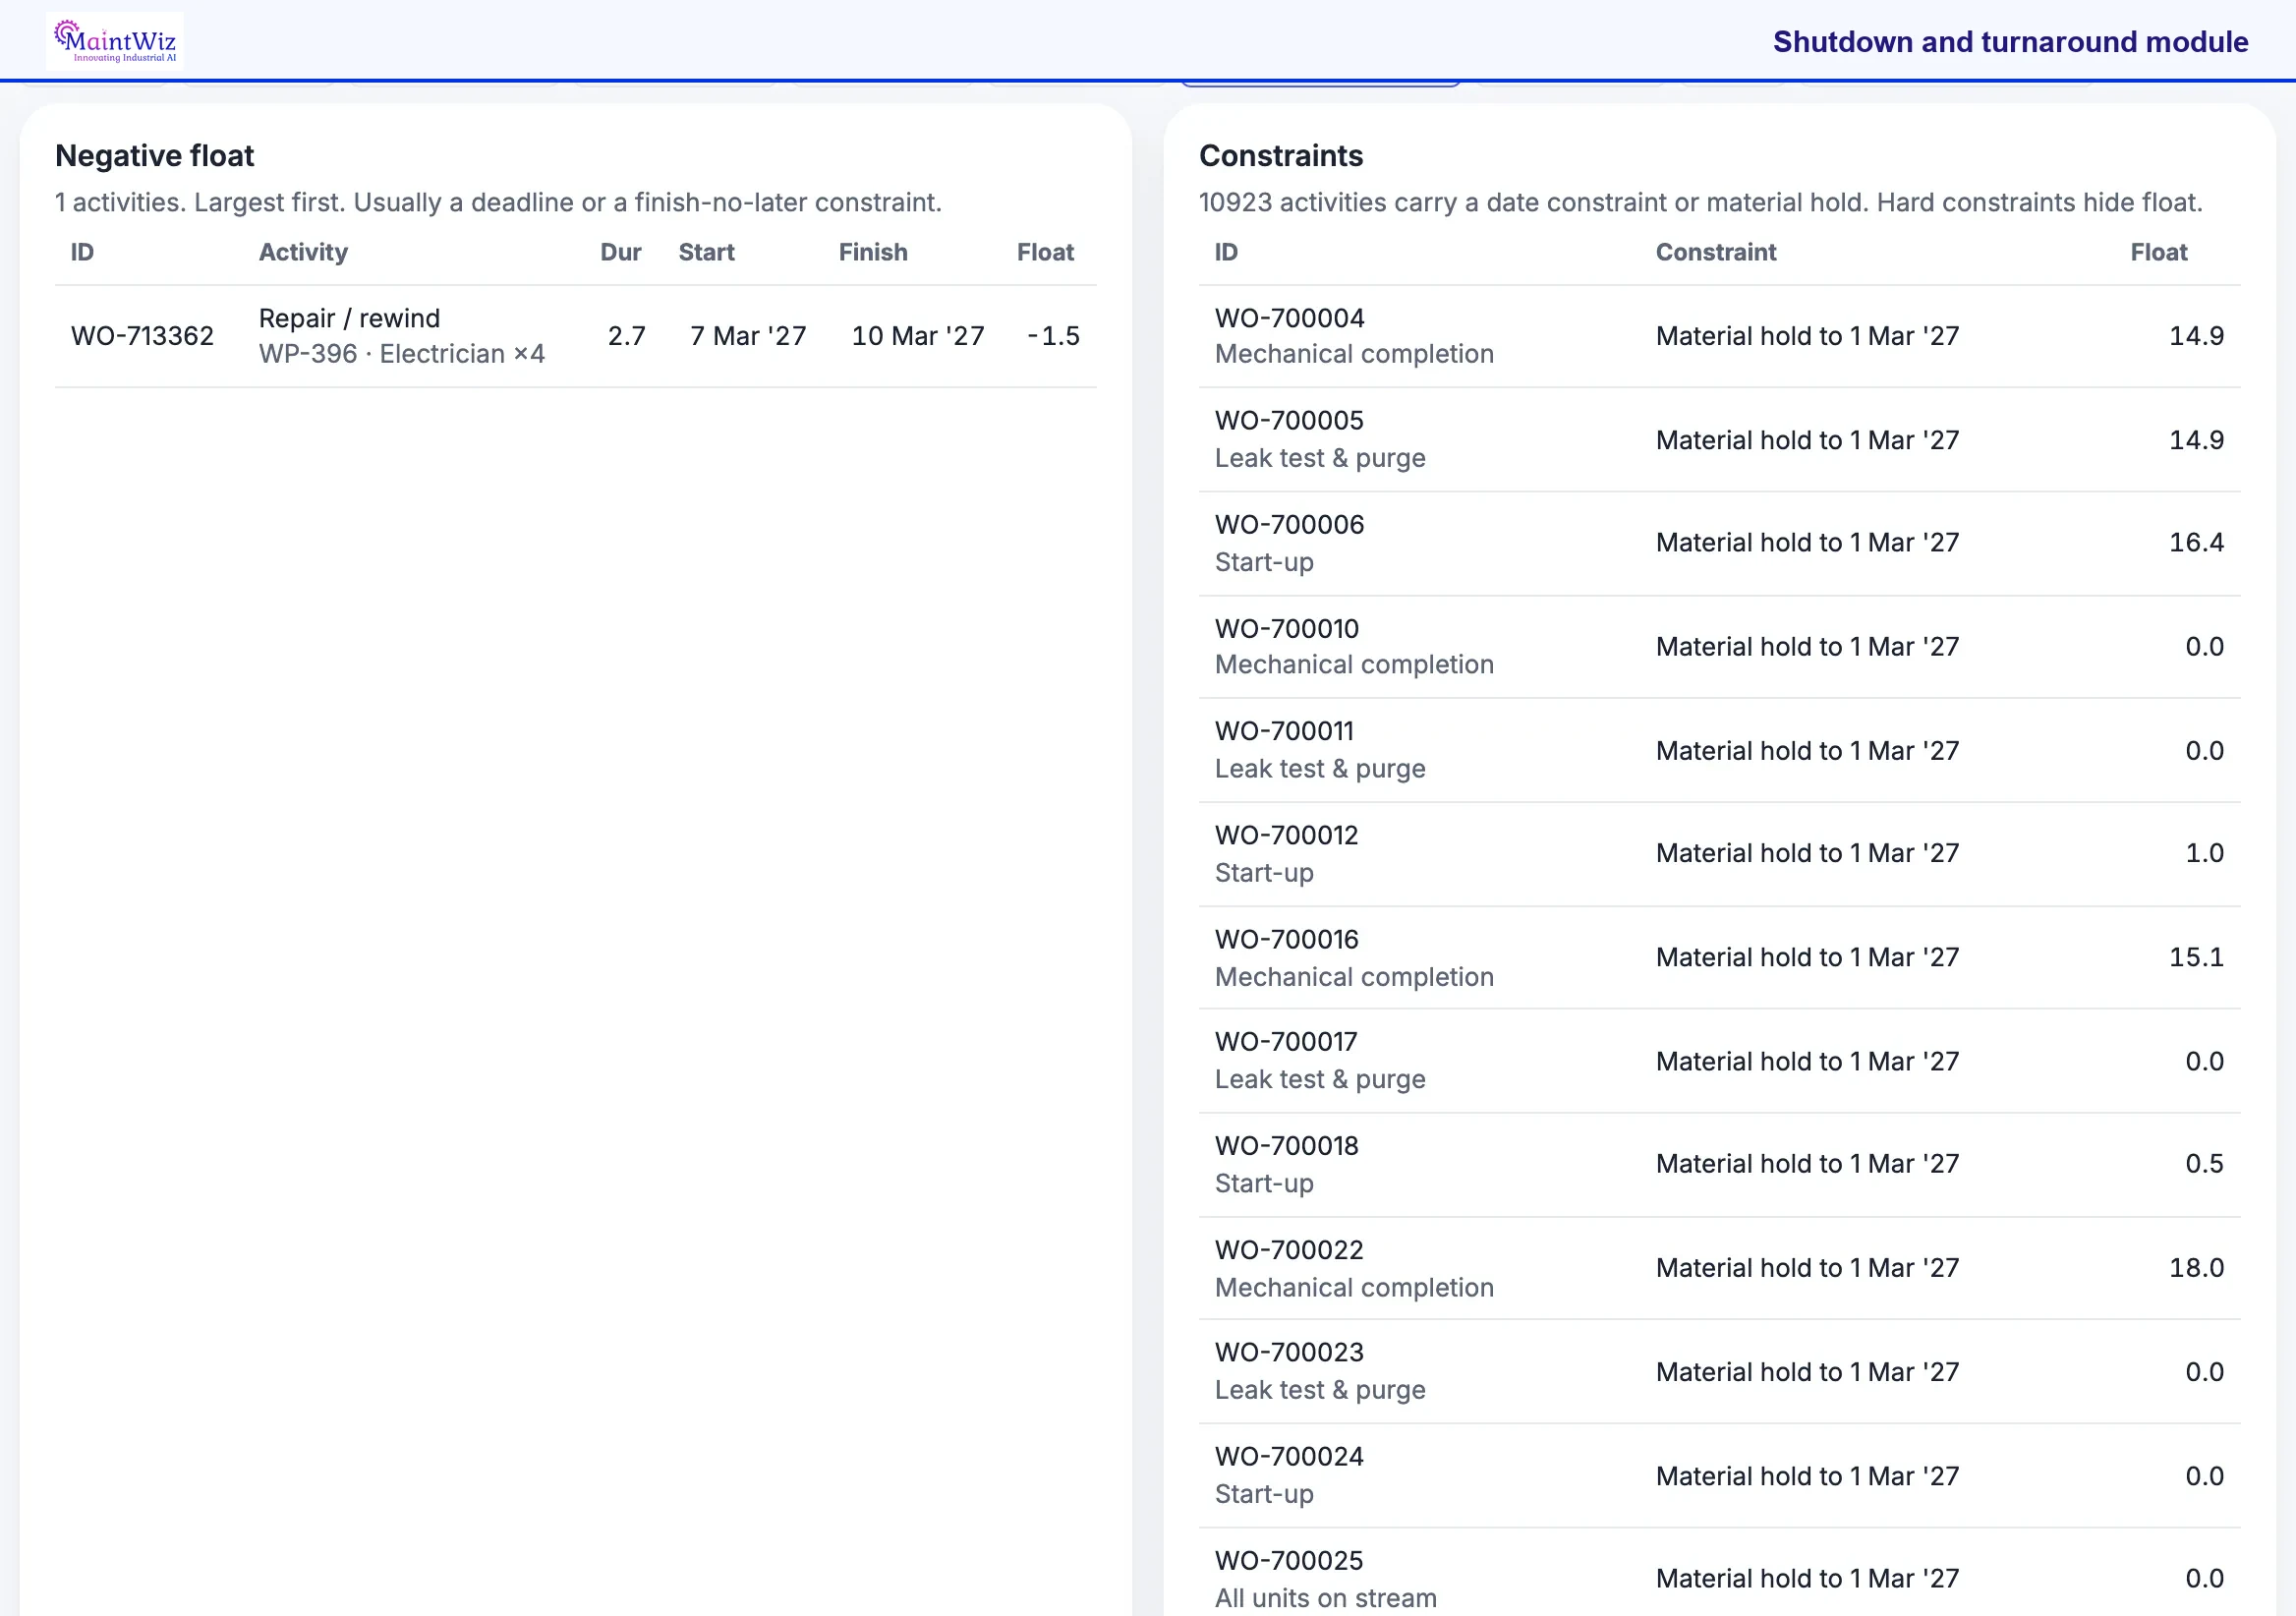Select WO-700005 Leak test & purge row

point(1719,440)
